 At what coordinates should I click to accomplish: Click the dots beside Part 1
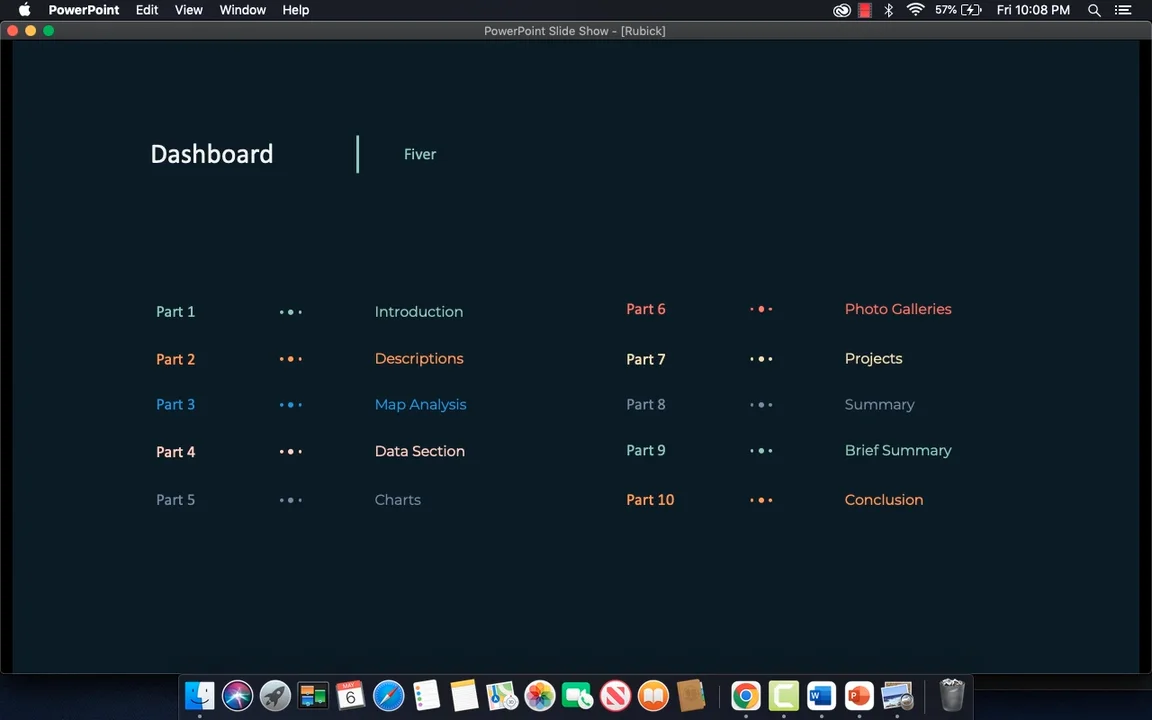[290, 312]
